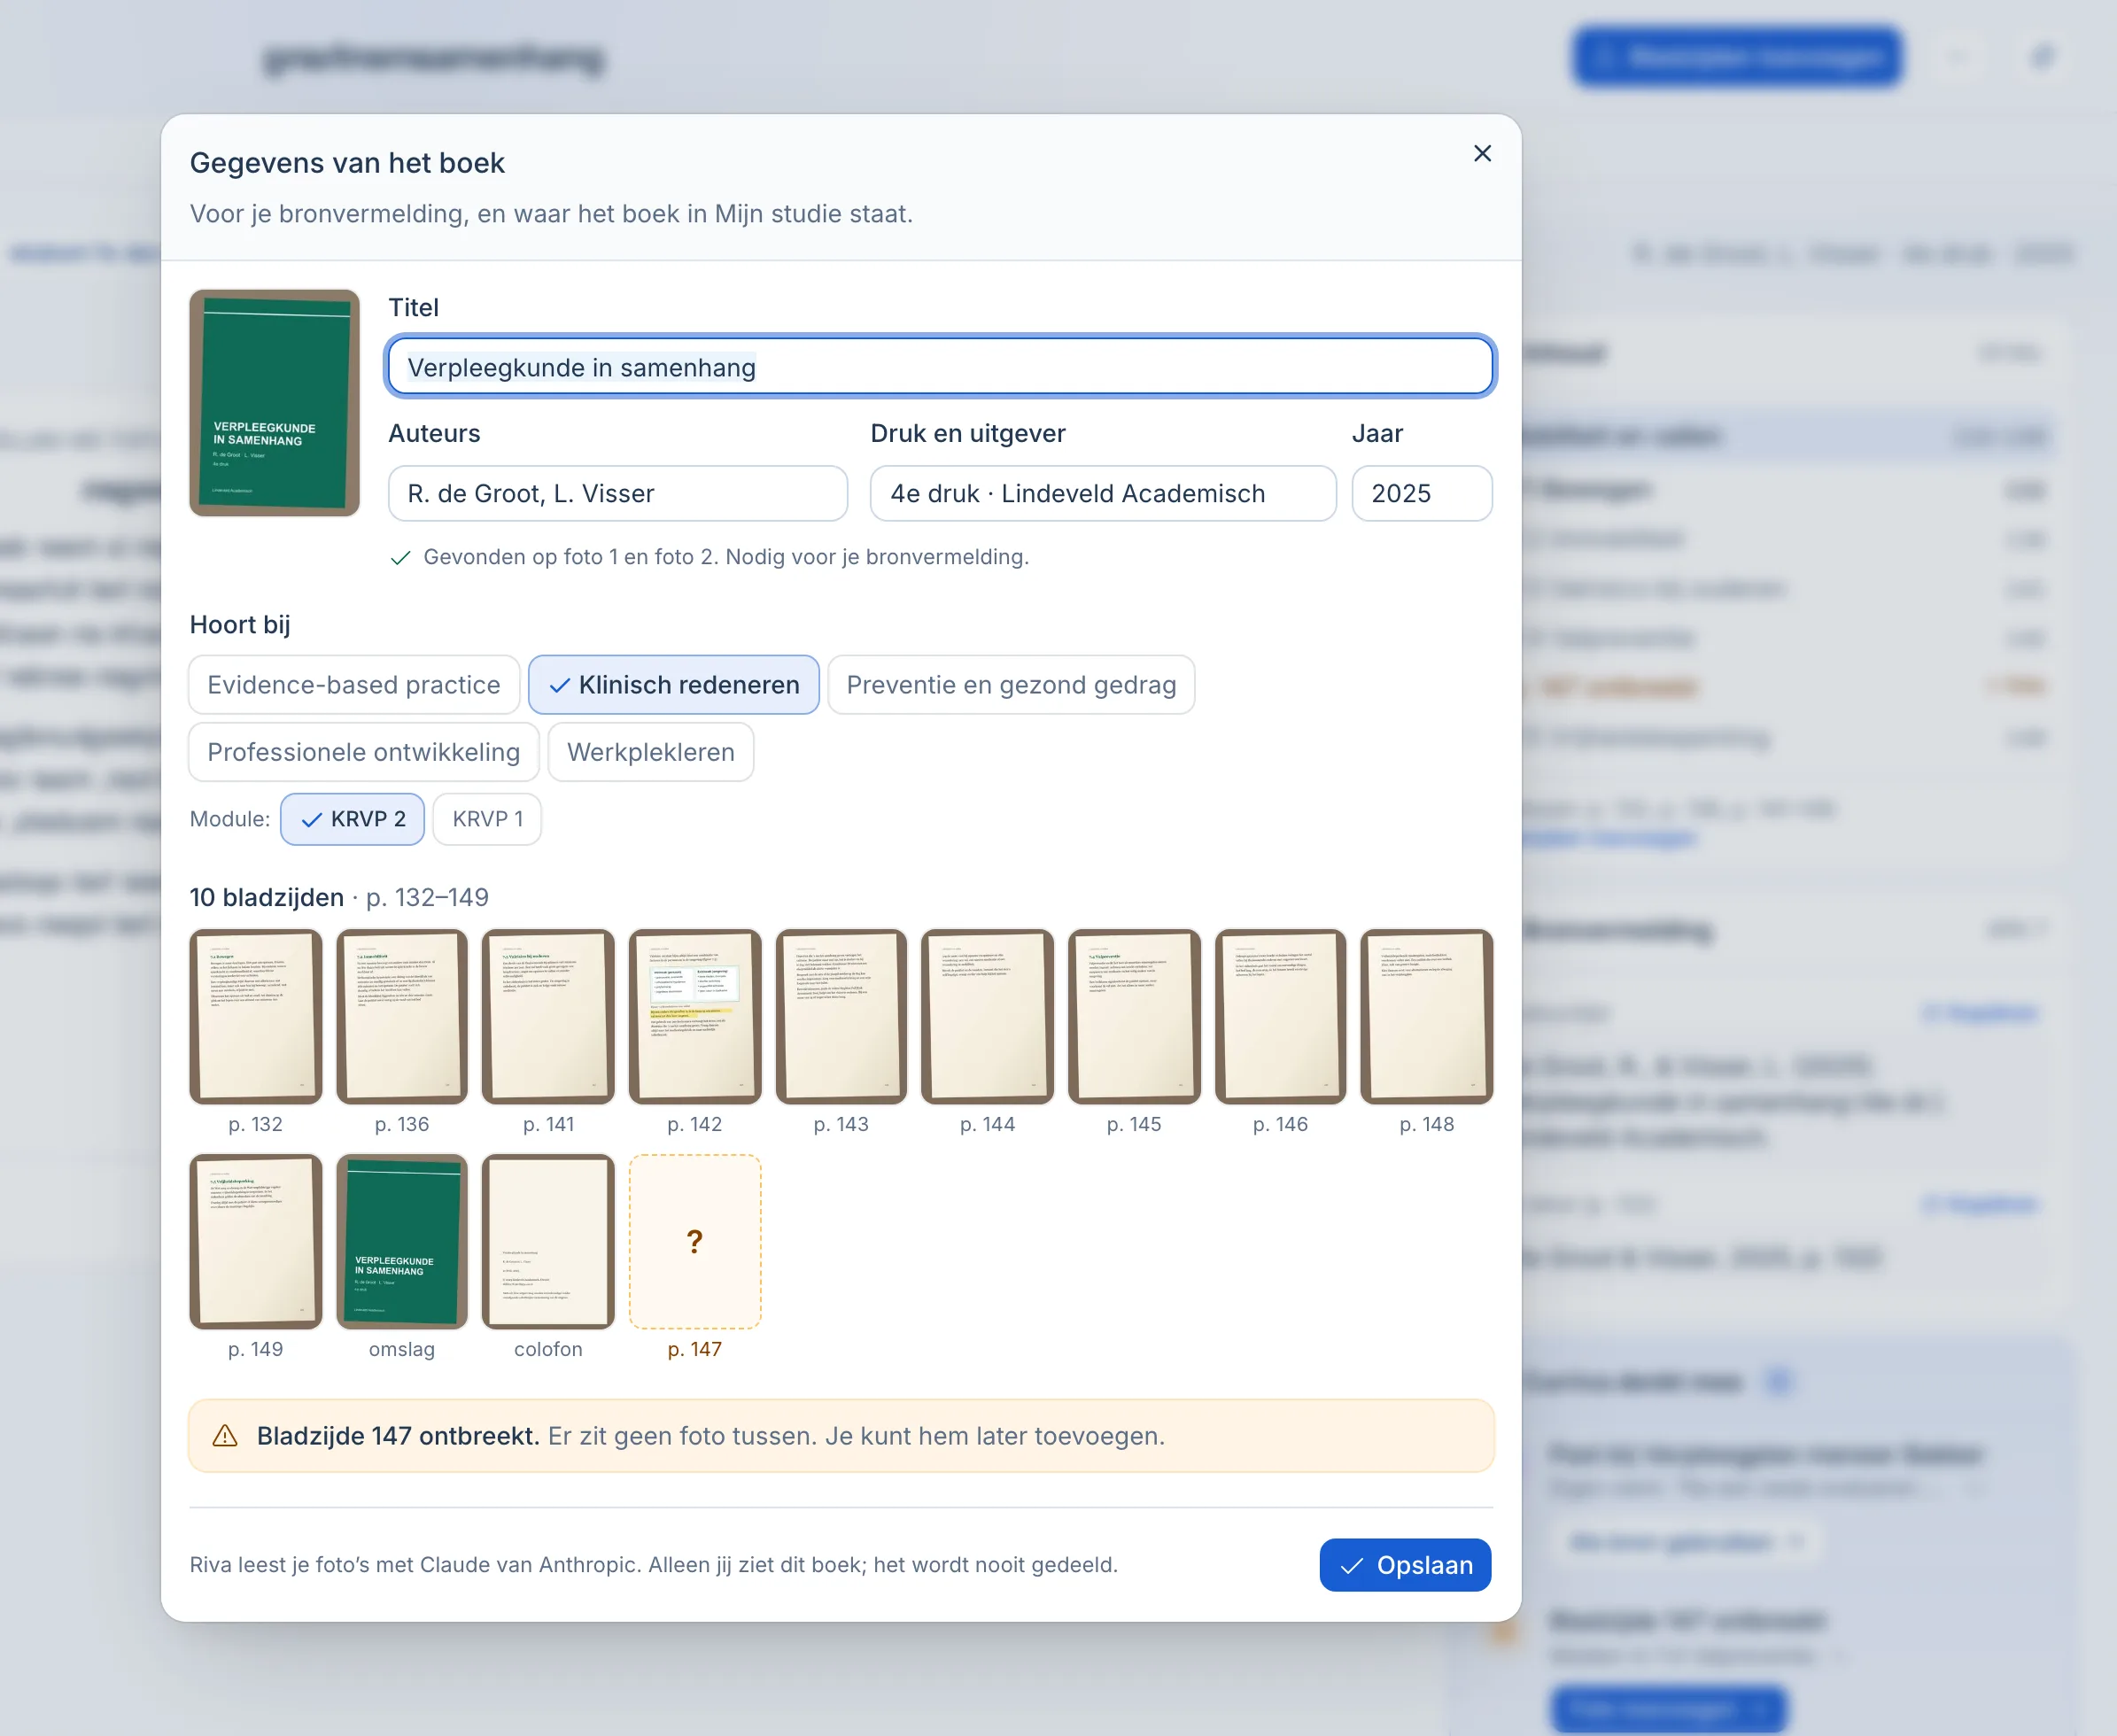Click the '10 bladzijden' heading text
Screen dimensions: 2117x1736
(267, 897)
